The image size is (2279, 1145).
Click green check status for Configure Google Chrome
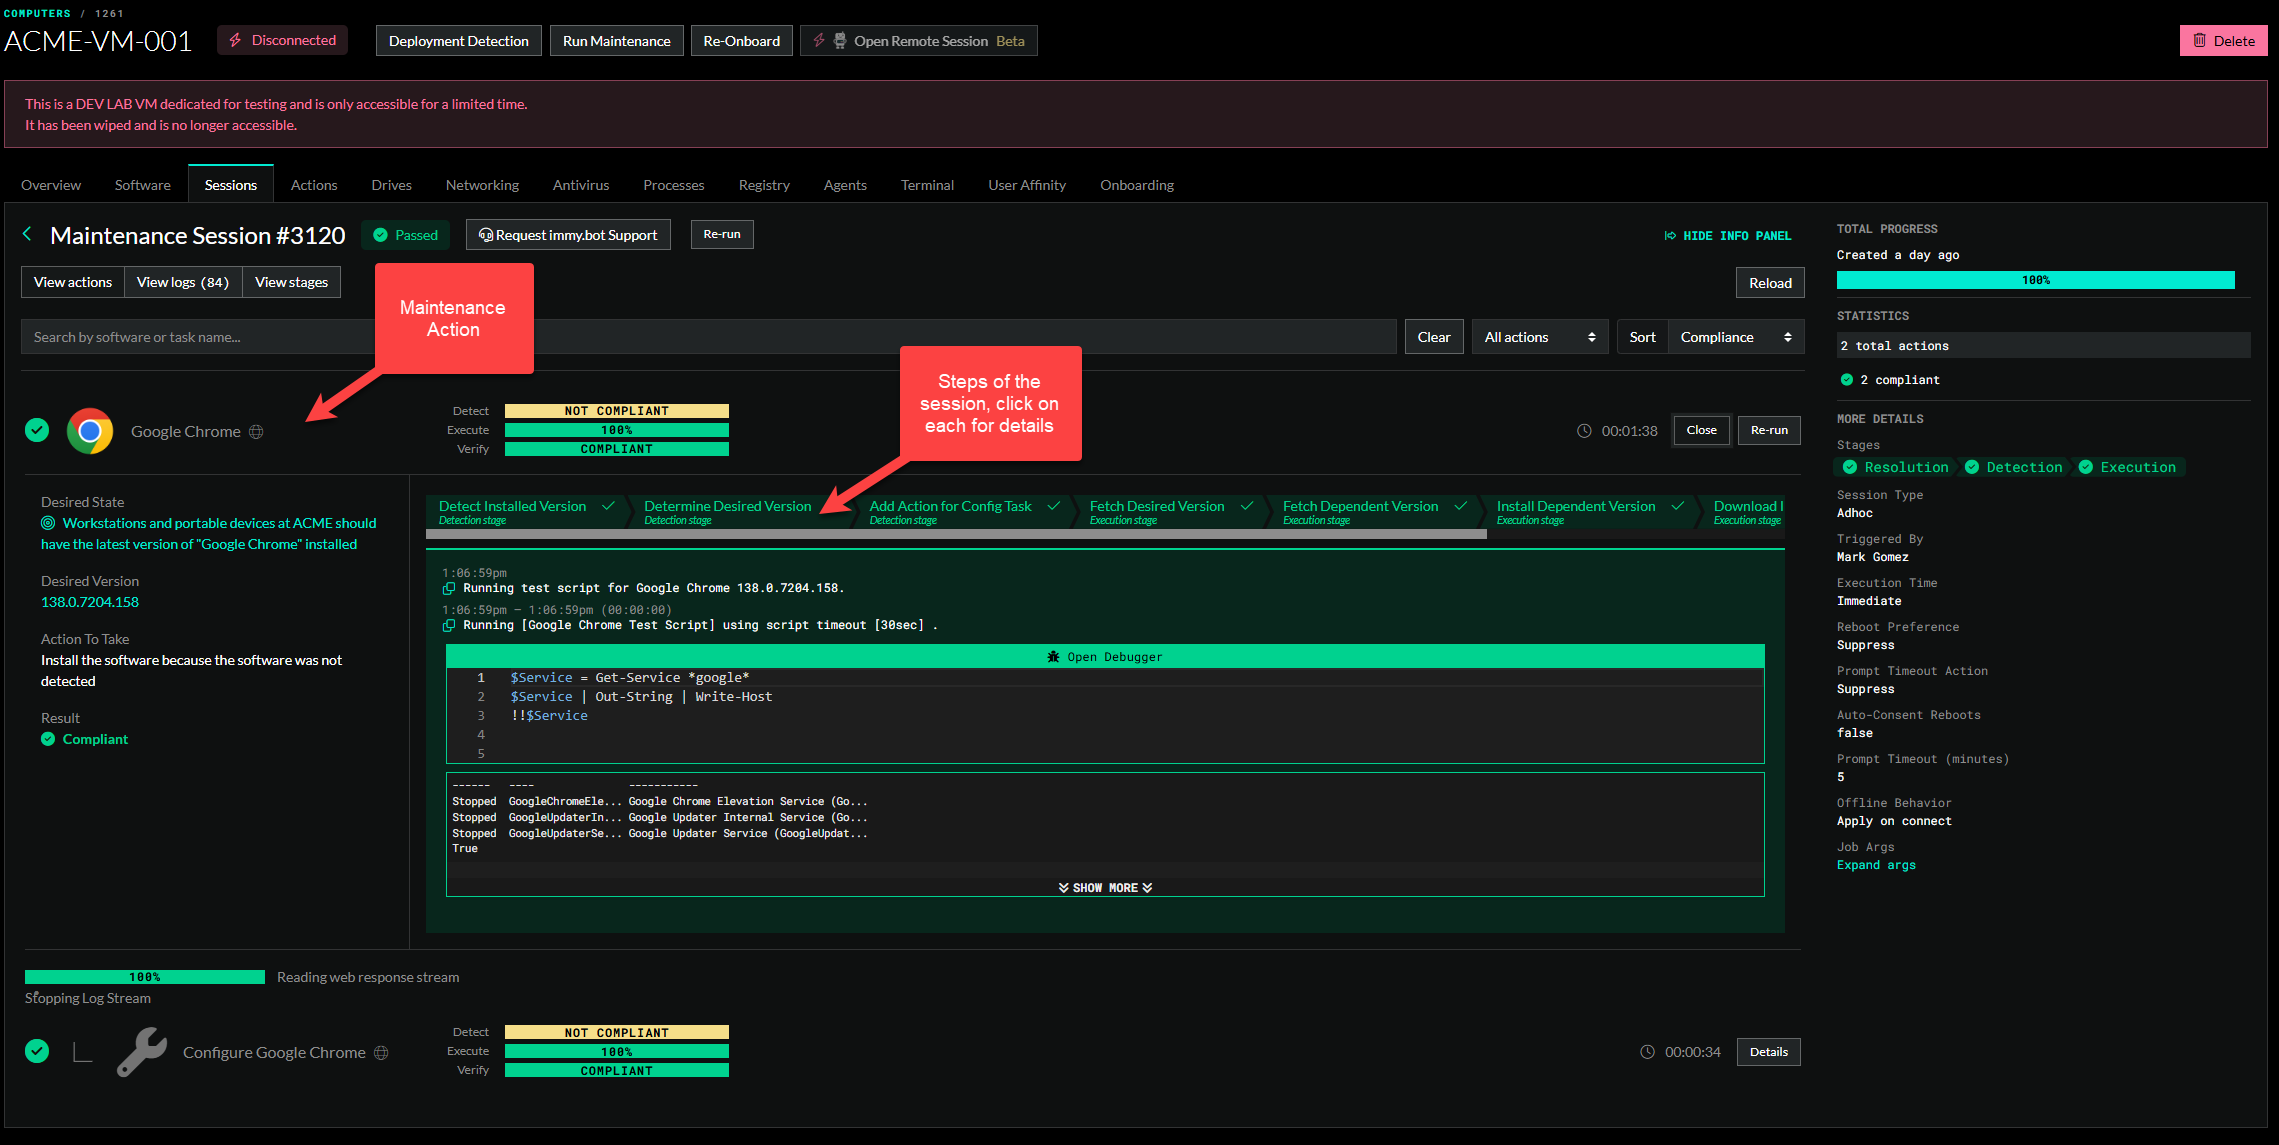37,1051
